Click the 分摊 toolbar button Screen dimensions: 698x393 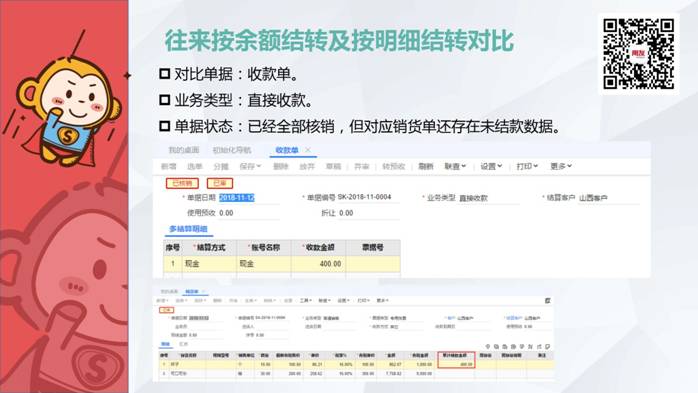(x=221, y=166)
